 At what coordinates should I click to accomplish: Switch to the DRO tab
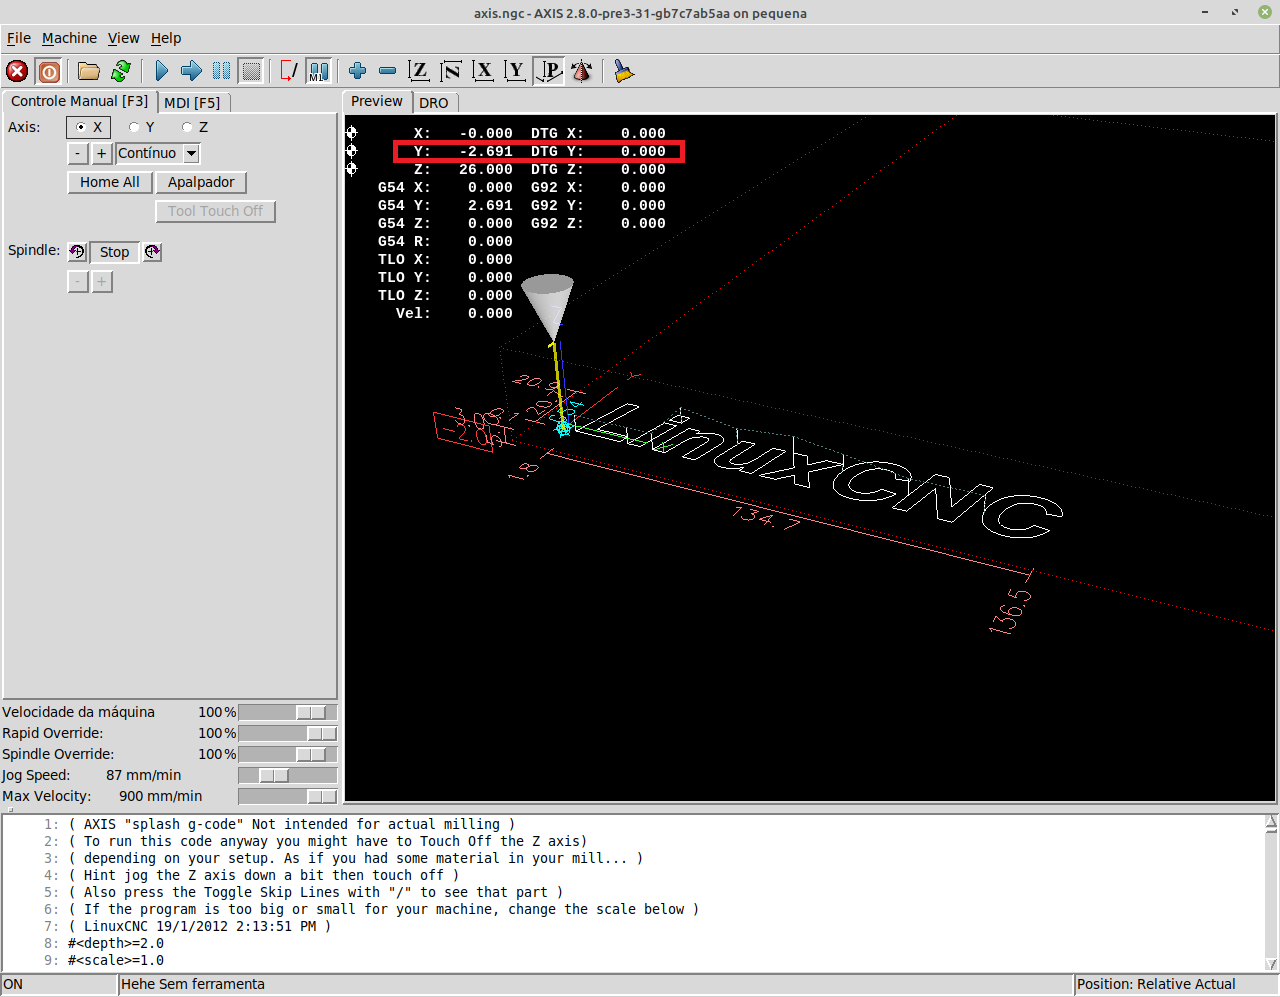(x=433, y=103)
